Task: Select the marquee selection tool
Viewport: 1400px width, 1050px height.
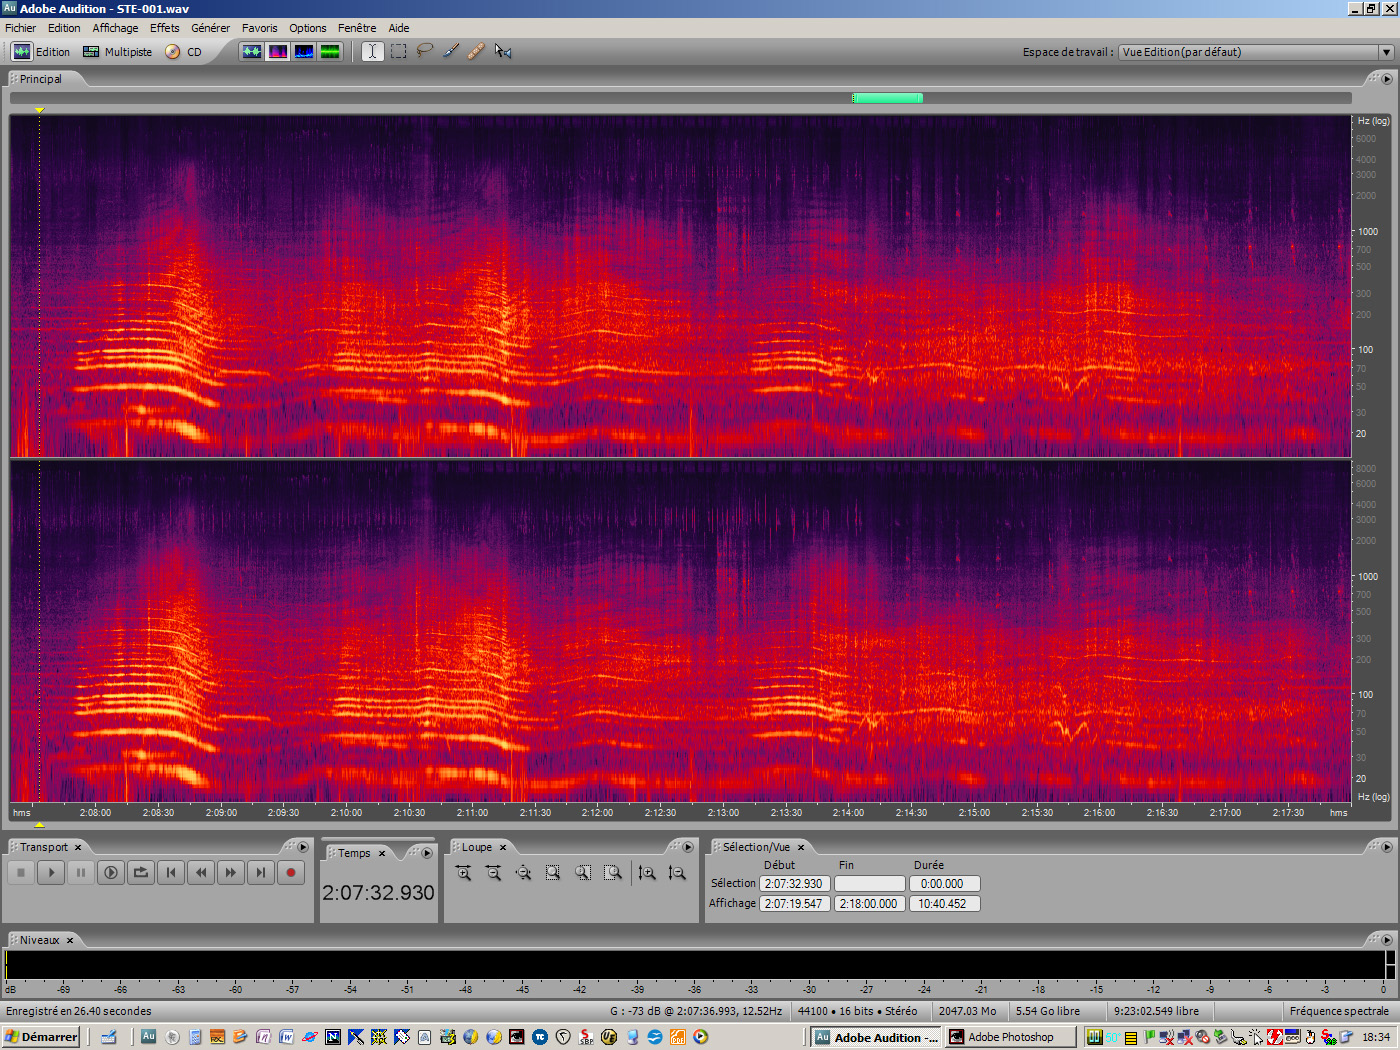Action: pyautogui.click(x=397, y=51)
